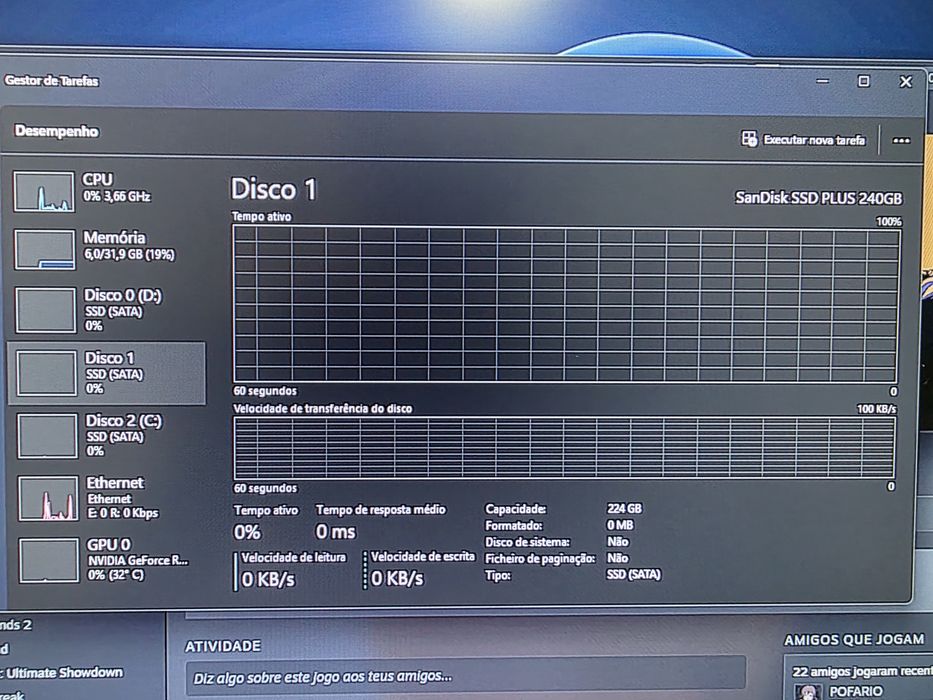Click the Velocidade de transferência do disco graph
This screenshot has width=933, height=700.
(x=564, y=447)
